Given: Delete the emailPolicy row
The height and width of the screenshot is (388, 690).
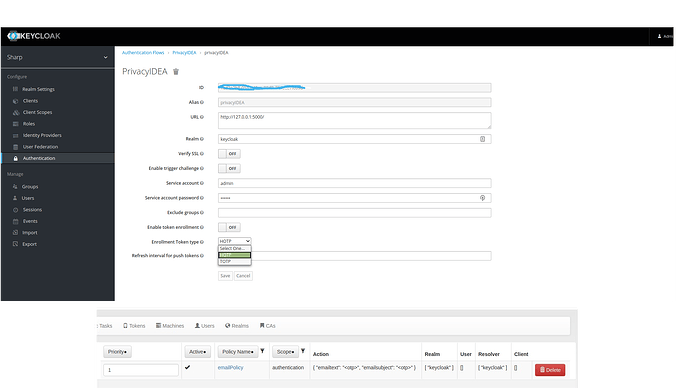Looking at the screenshot, I should 550,370.
